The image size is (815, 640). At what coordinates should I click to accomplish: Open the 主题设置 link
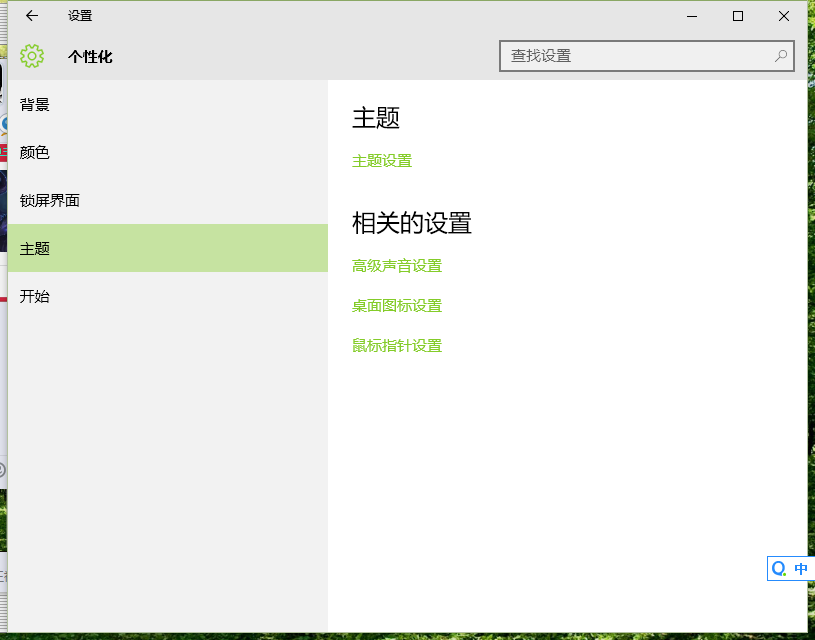(x=382, y=161)
